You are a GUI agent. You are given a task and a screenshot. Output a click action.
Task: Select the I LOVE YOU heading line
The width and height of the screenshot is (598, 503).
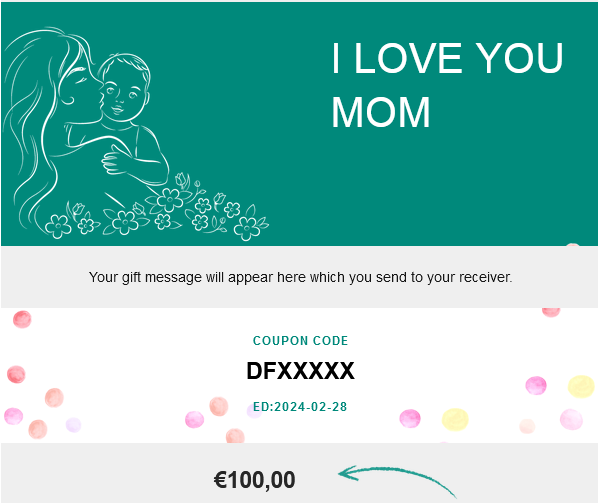tap(447, 58)
